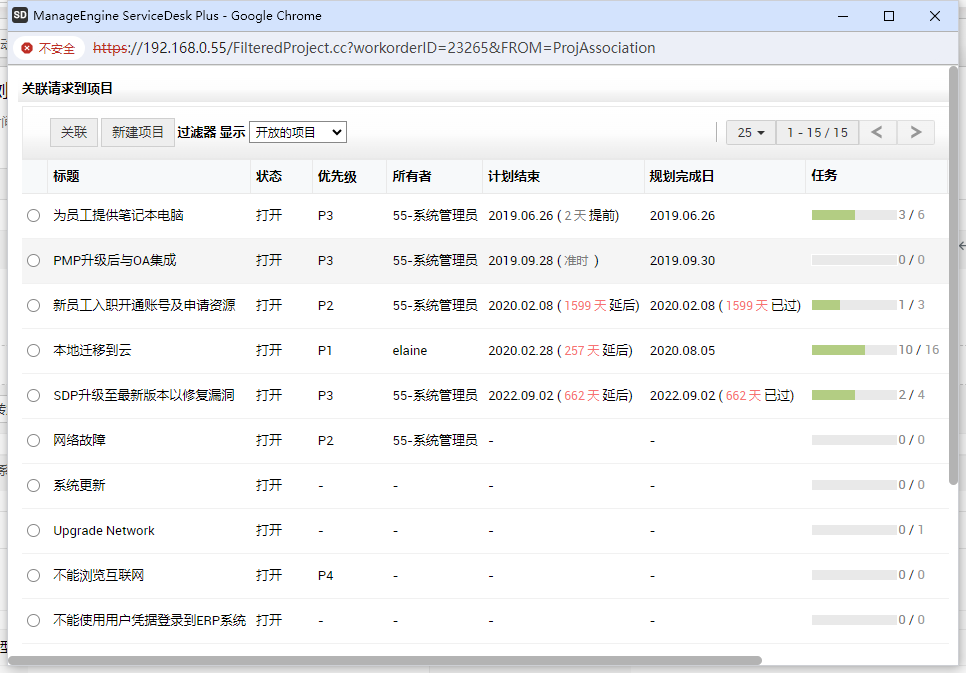Image resolution: width=966 pixels, height=673 pixels.
Task: Choose the Upgrade Network project radio button
Action: point(34,531)
